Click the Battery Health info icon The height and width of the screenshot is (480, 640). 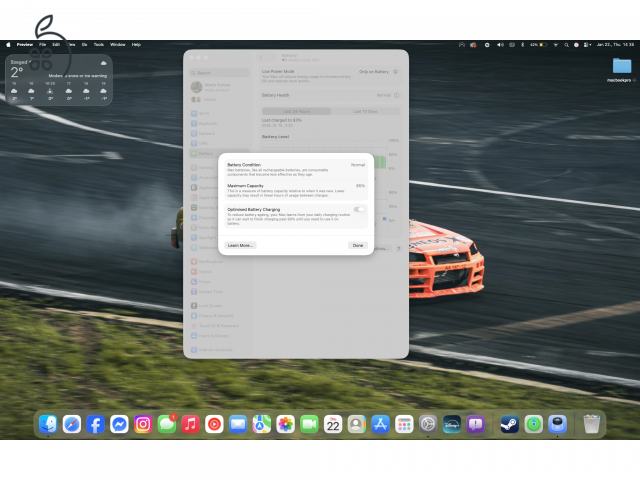[x=396, y=95]
